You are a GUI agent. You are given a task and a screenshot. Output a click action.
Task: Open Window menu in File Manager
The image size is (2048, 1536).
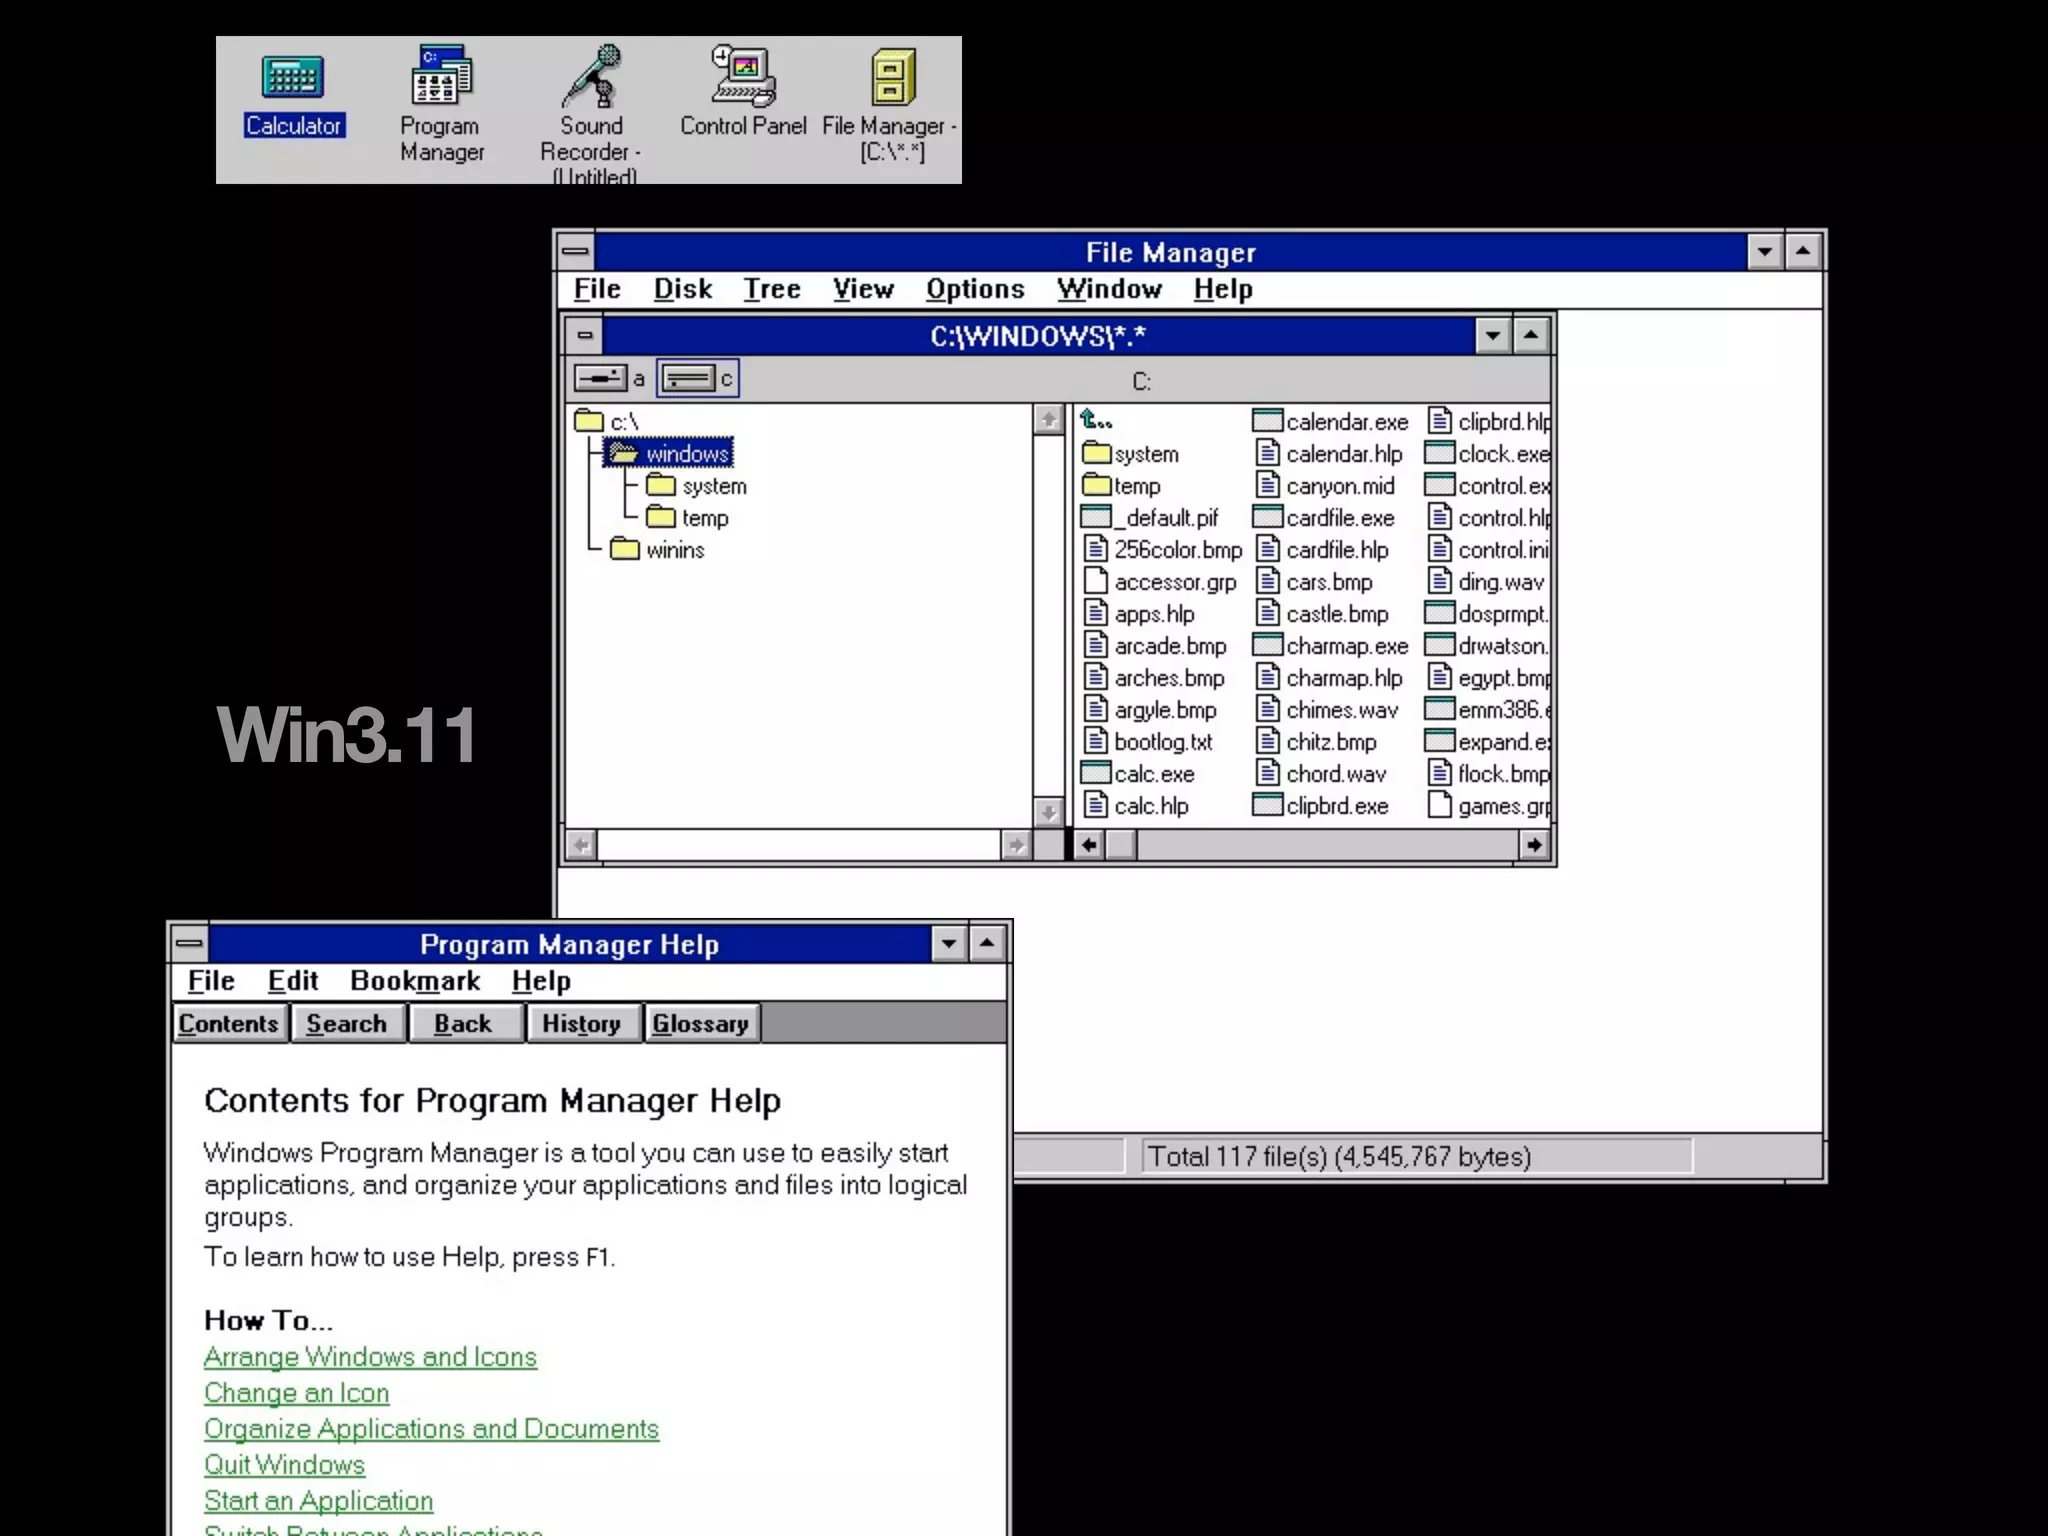point(1109,289)
